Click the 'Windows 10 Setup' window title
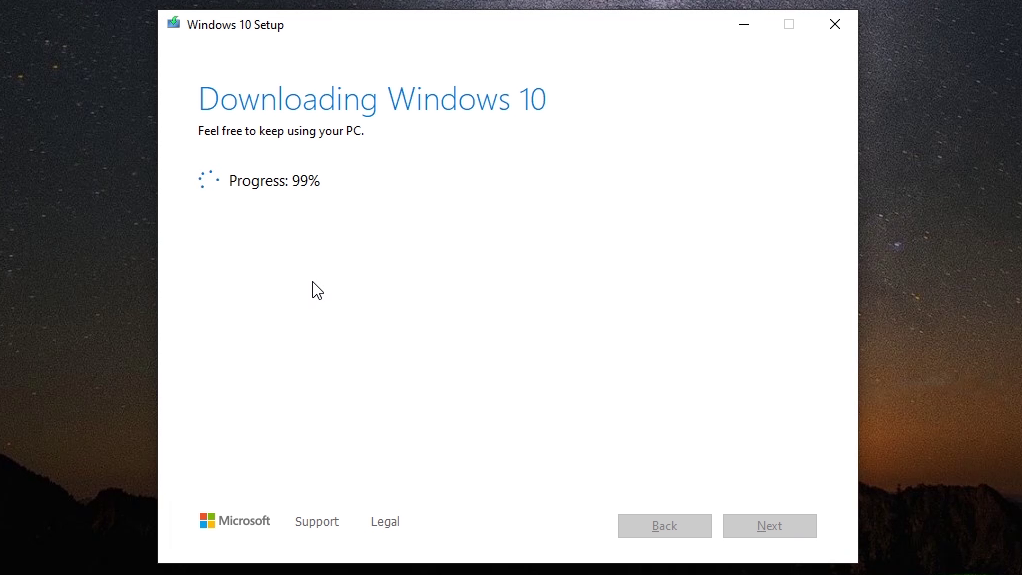This screenshot has height=575, width=1022. click(x=235, y=25)
